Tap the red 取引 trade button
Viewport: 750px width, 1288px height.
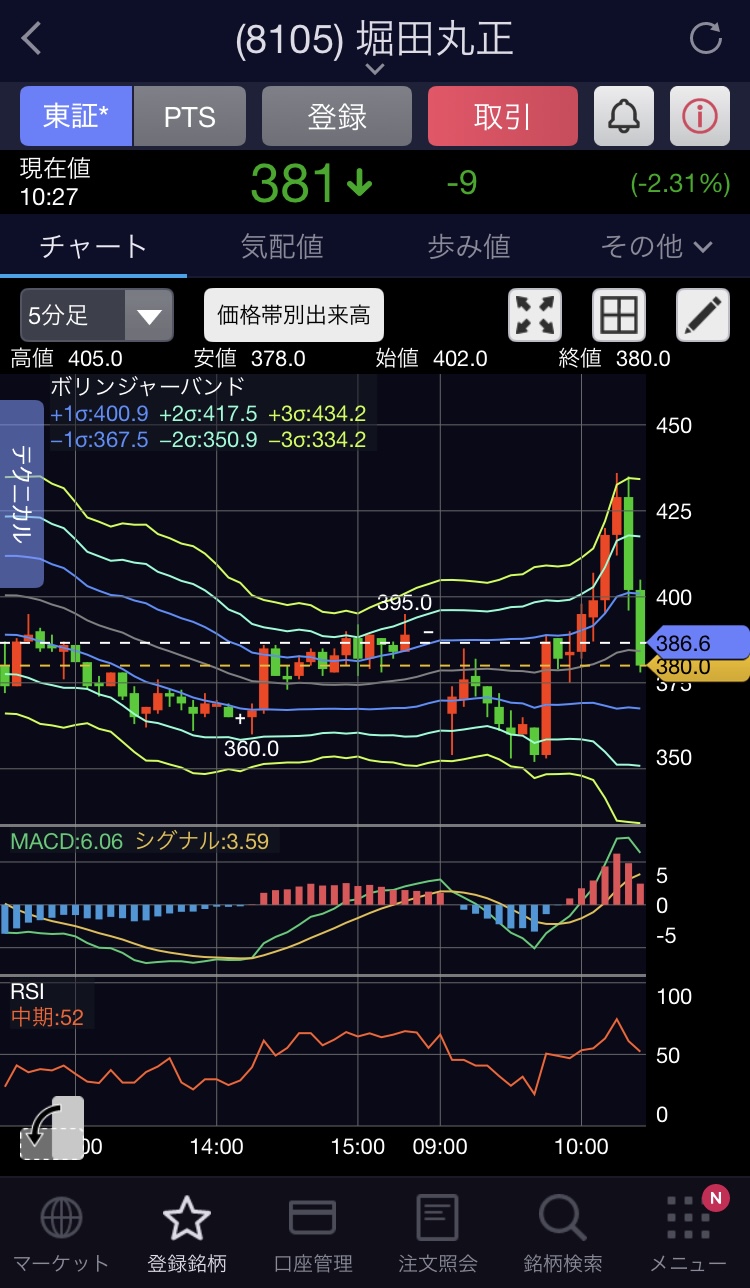503,116
